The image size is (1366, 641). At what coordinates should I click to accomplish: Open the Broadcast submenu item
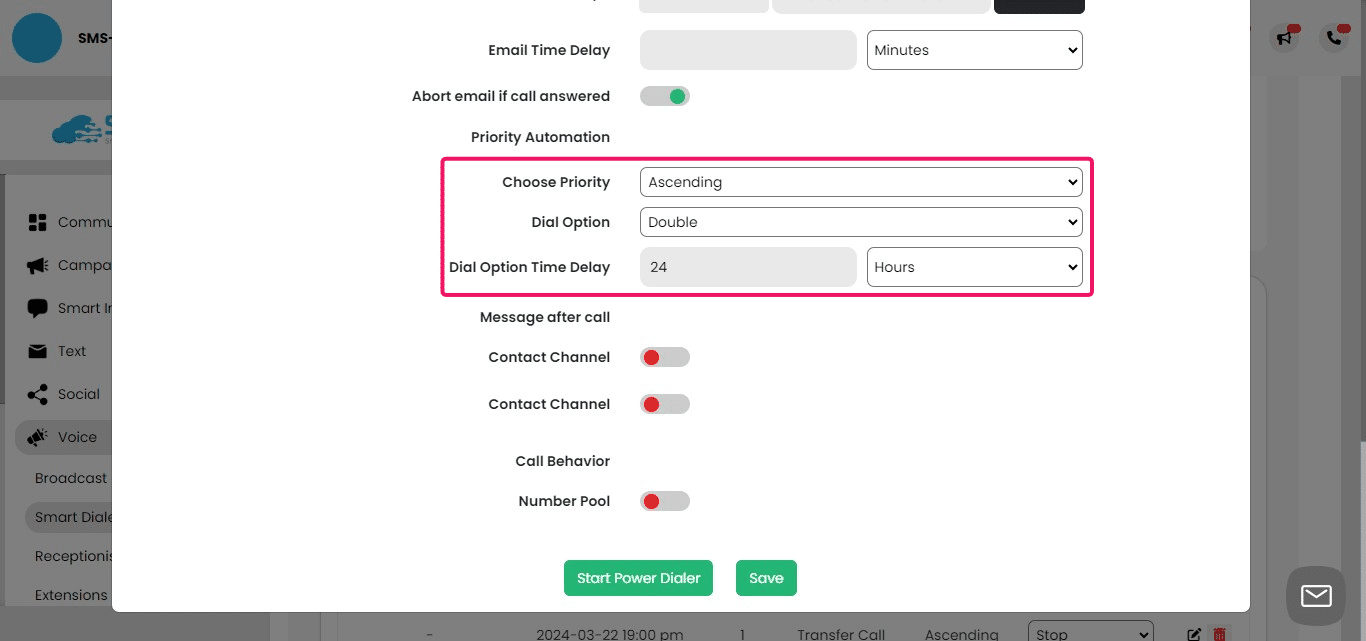(x=71, y=478)
